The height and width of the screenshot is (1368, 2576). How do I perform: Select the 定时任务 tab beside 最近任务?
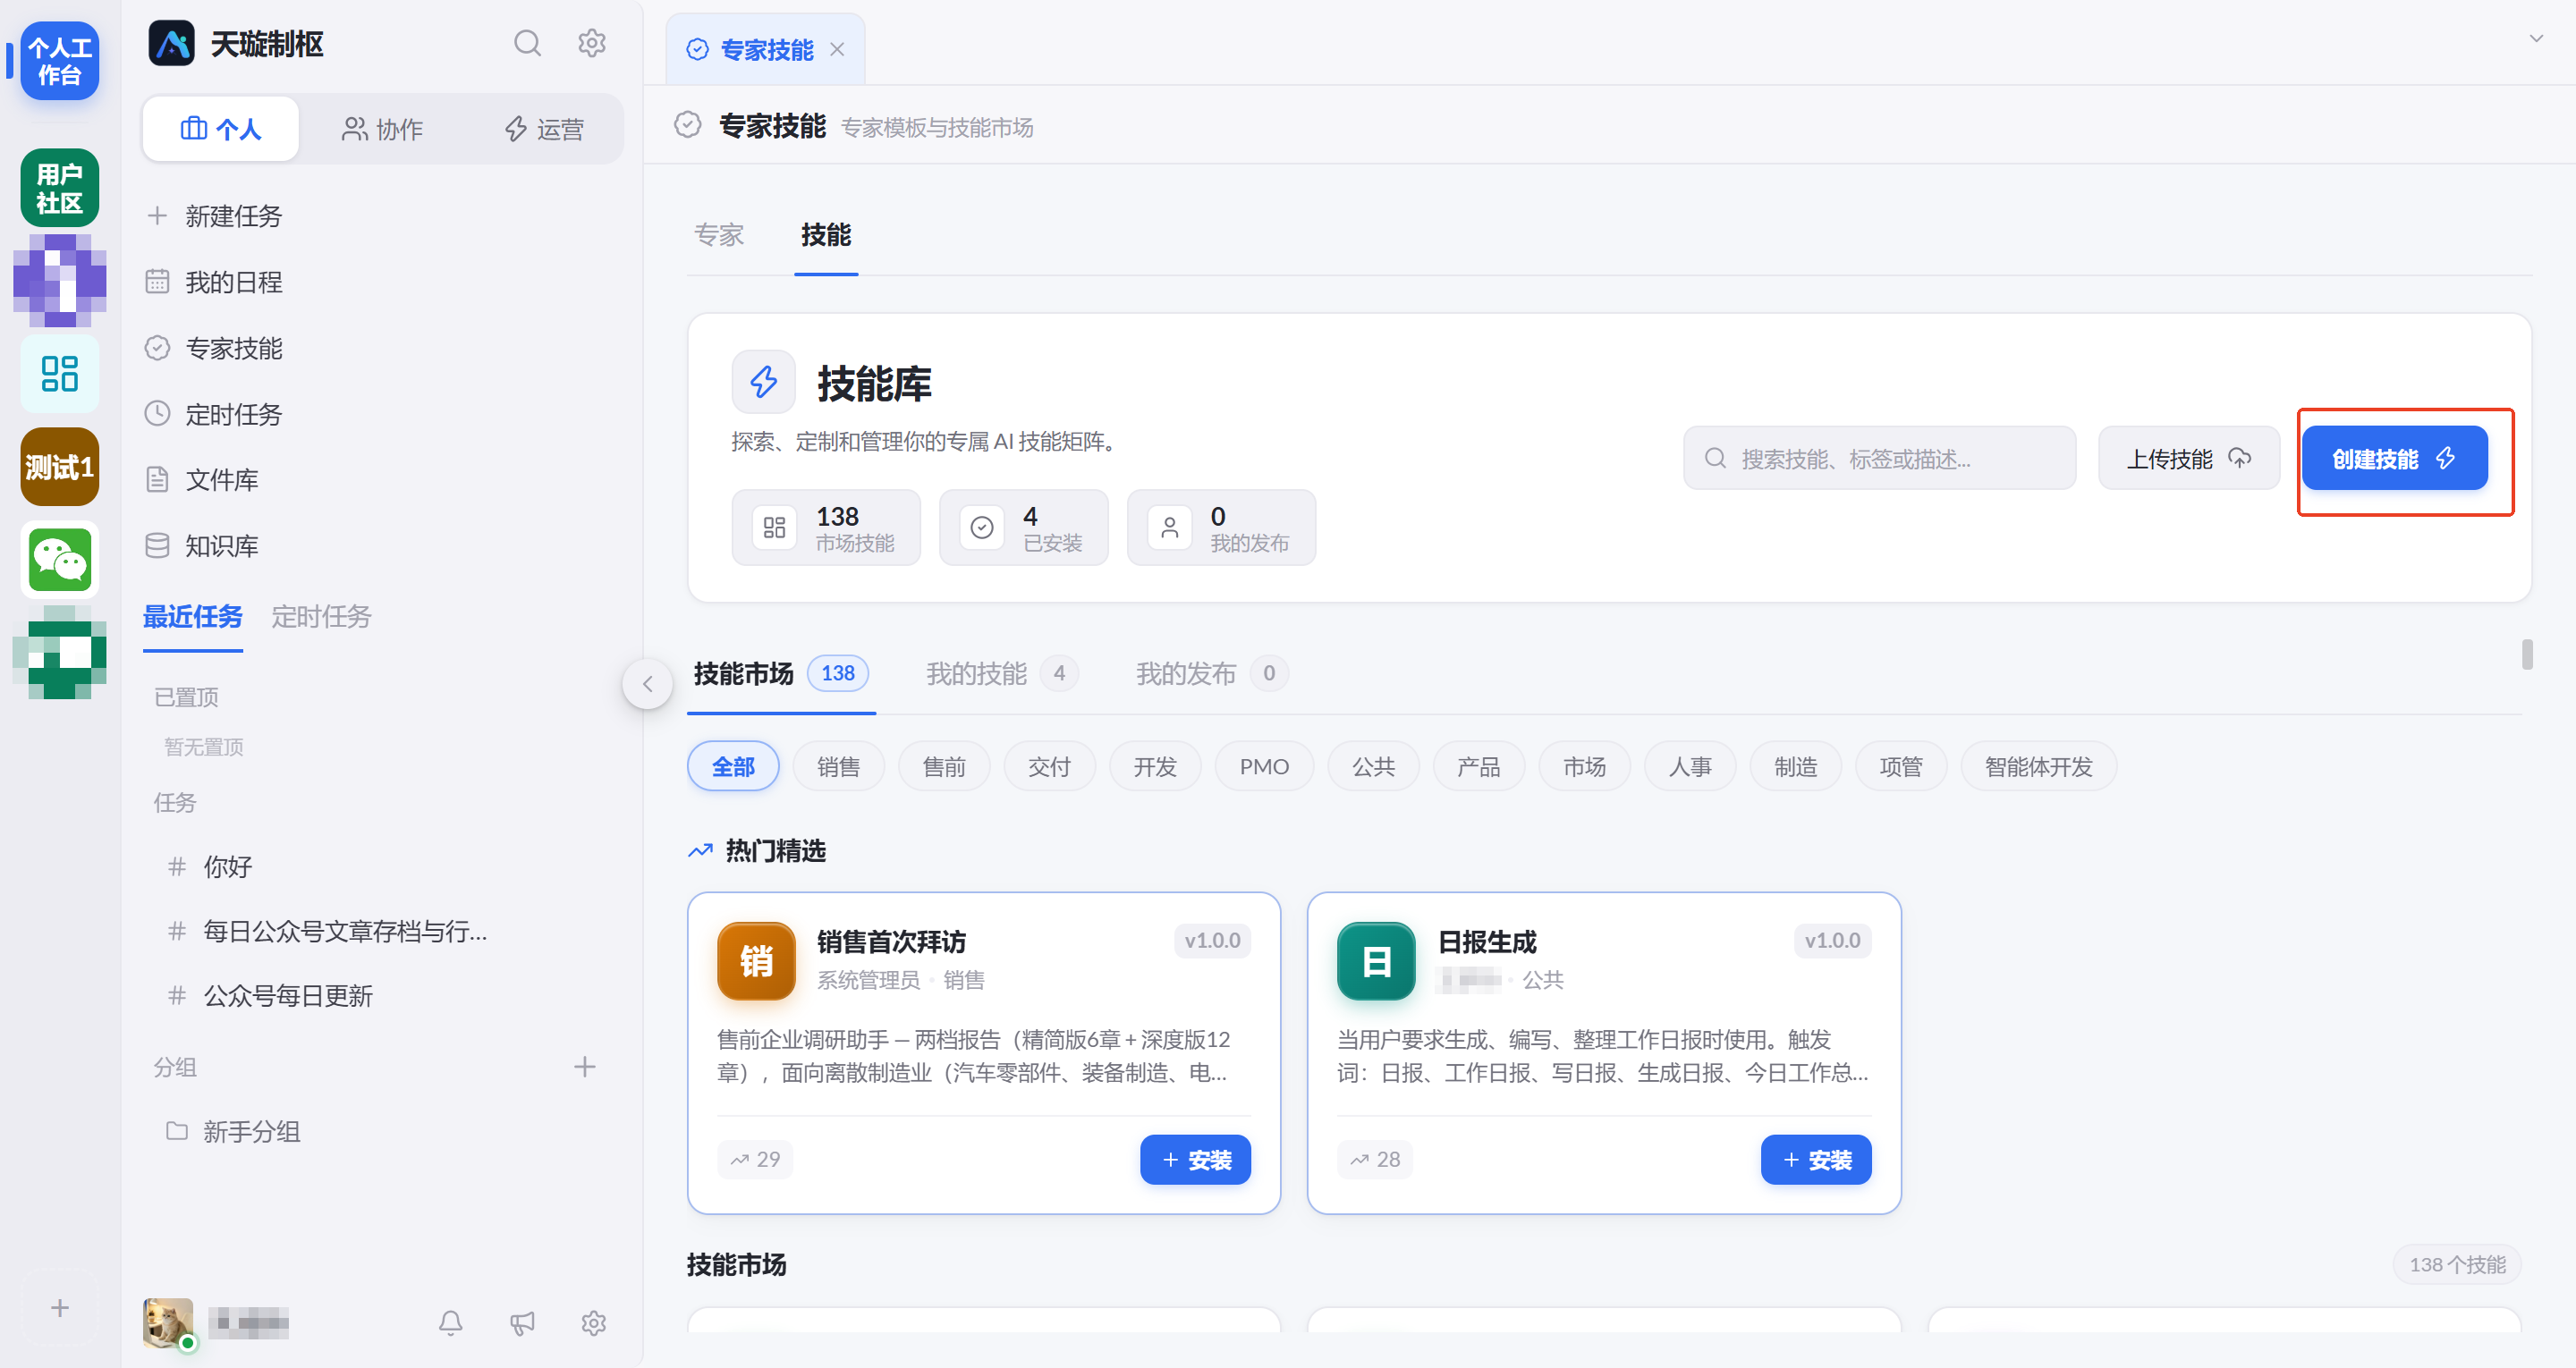pyautogui.click(x=321, y=617)
